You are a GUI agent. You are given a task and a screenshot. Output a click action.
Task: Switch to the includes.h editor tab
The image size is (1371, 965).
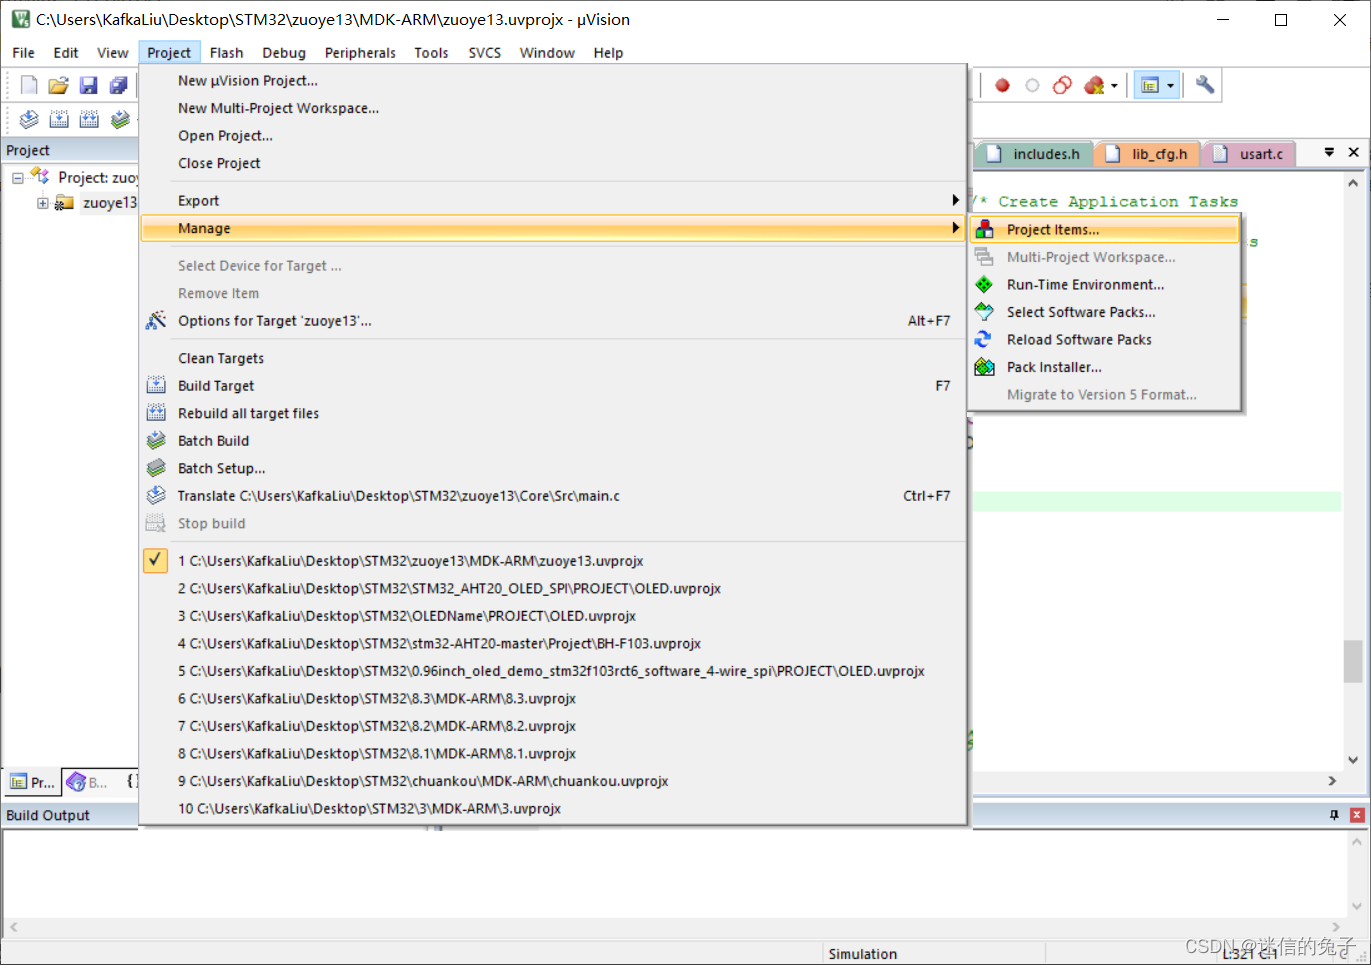1033,154
